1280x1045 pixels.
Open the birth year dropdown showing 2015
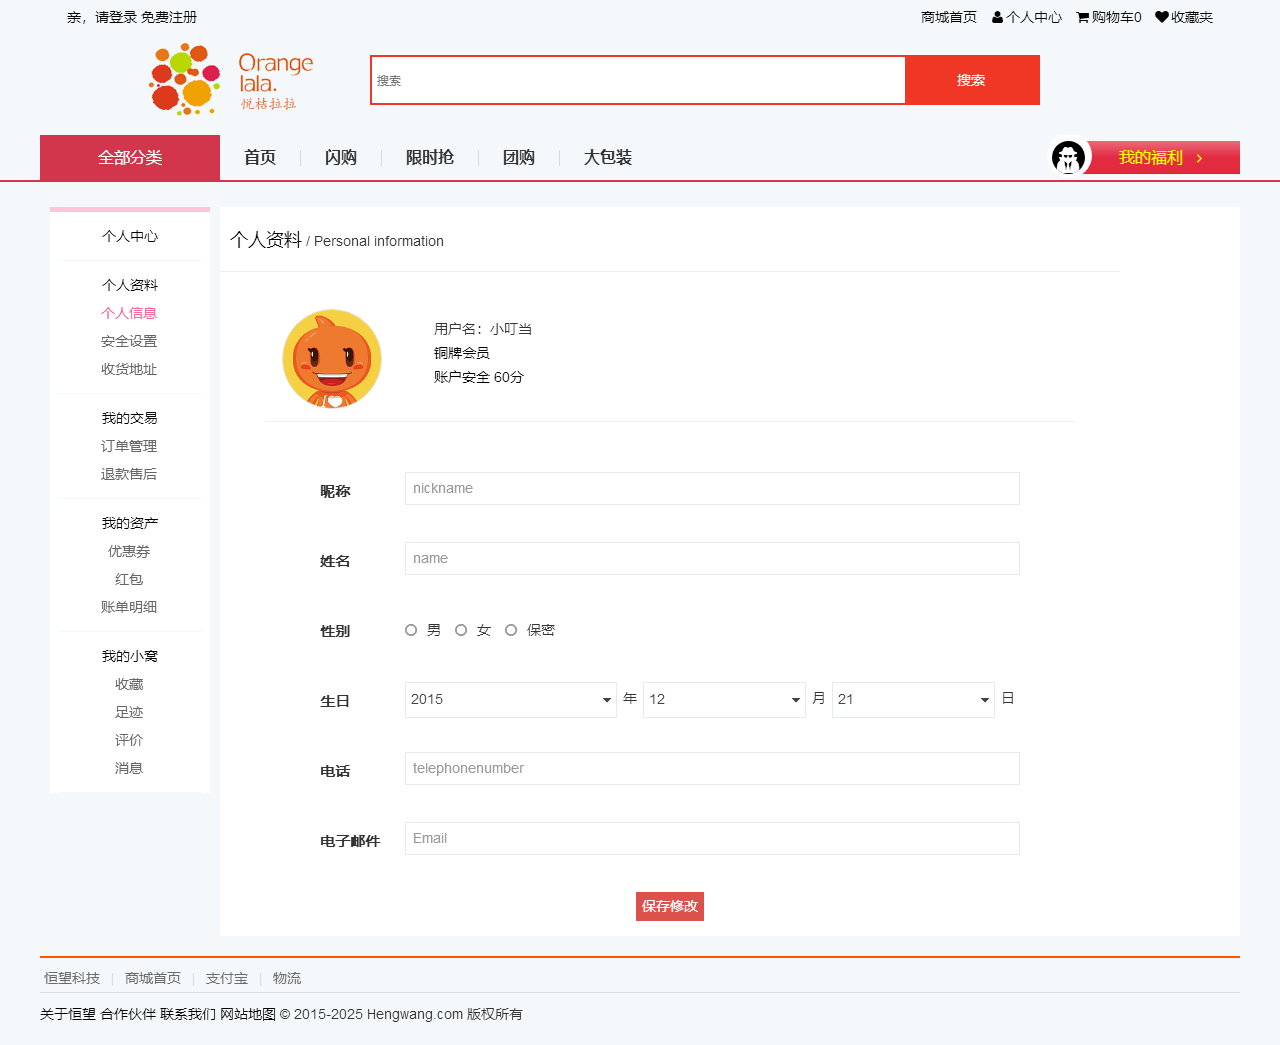(510, 700)
